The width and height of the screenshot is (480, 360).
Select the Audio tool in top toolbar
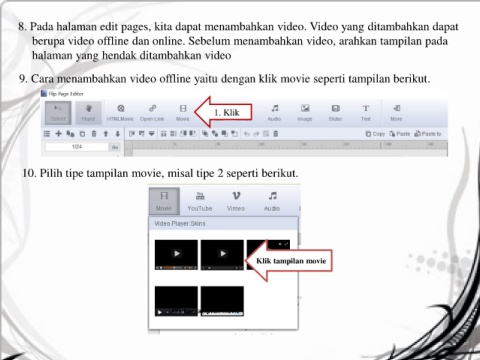click(x=274, y=113)
